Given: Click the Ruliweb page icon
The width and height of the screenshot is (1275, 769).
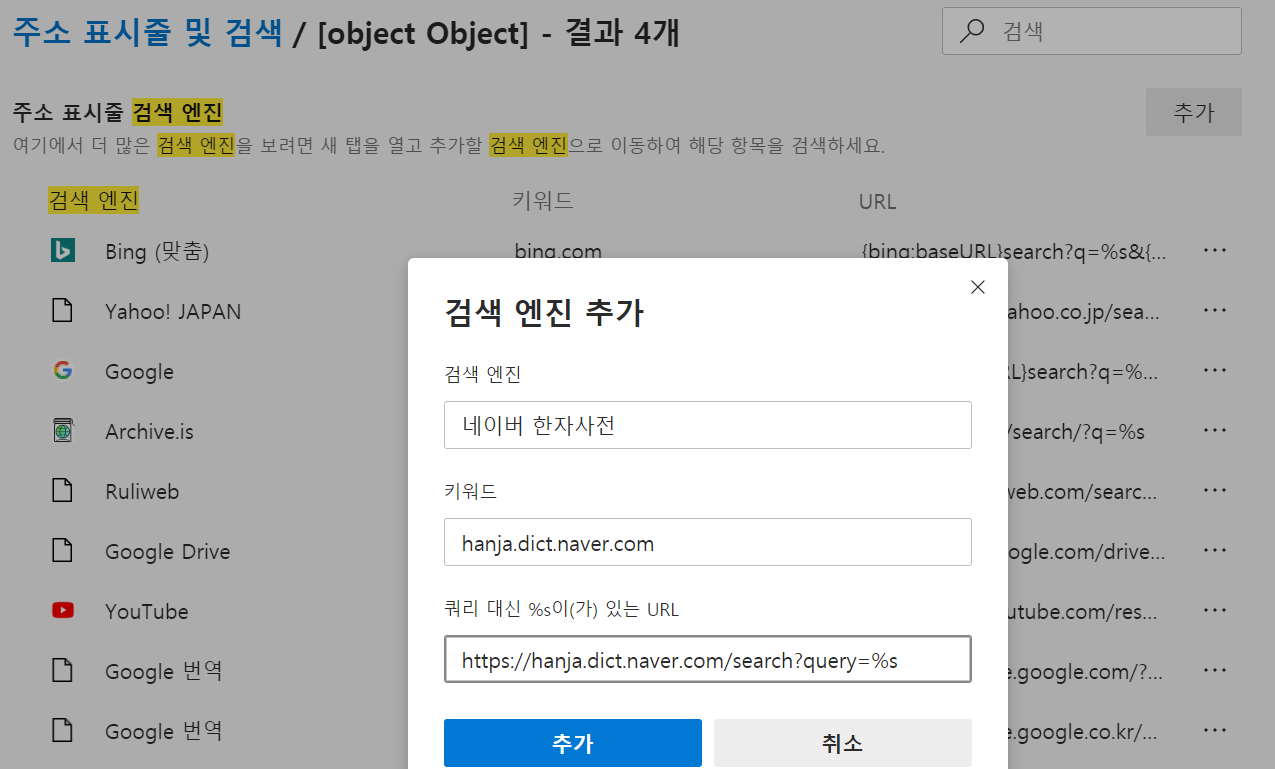Looking at the screenshot, I should coord(63,491).
